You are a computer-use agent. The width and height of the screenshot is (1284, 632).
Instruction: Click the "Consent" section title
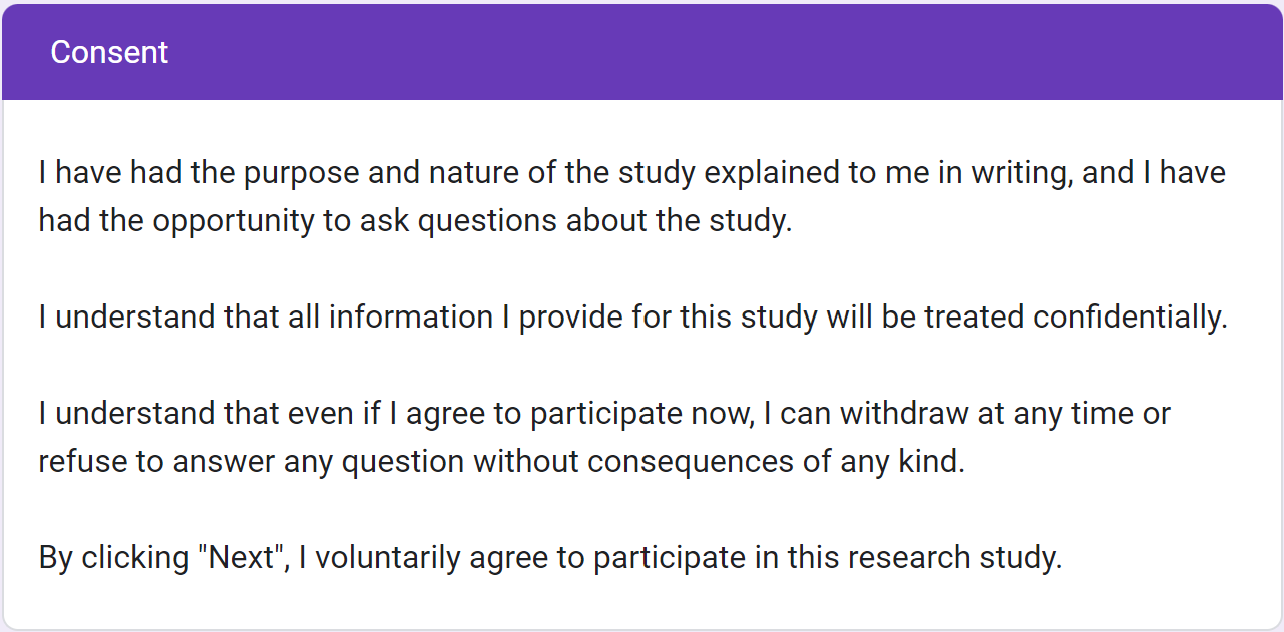(x=109, y=52)
